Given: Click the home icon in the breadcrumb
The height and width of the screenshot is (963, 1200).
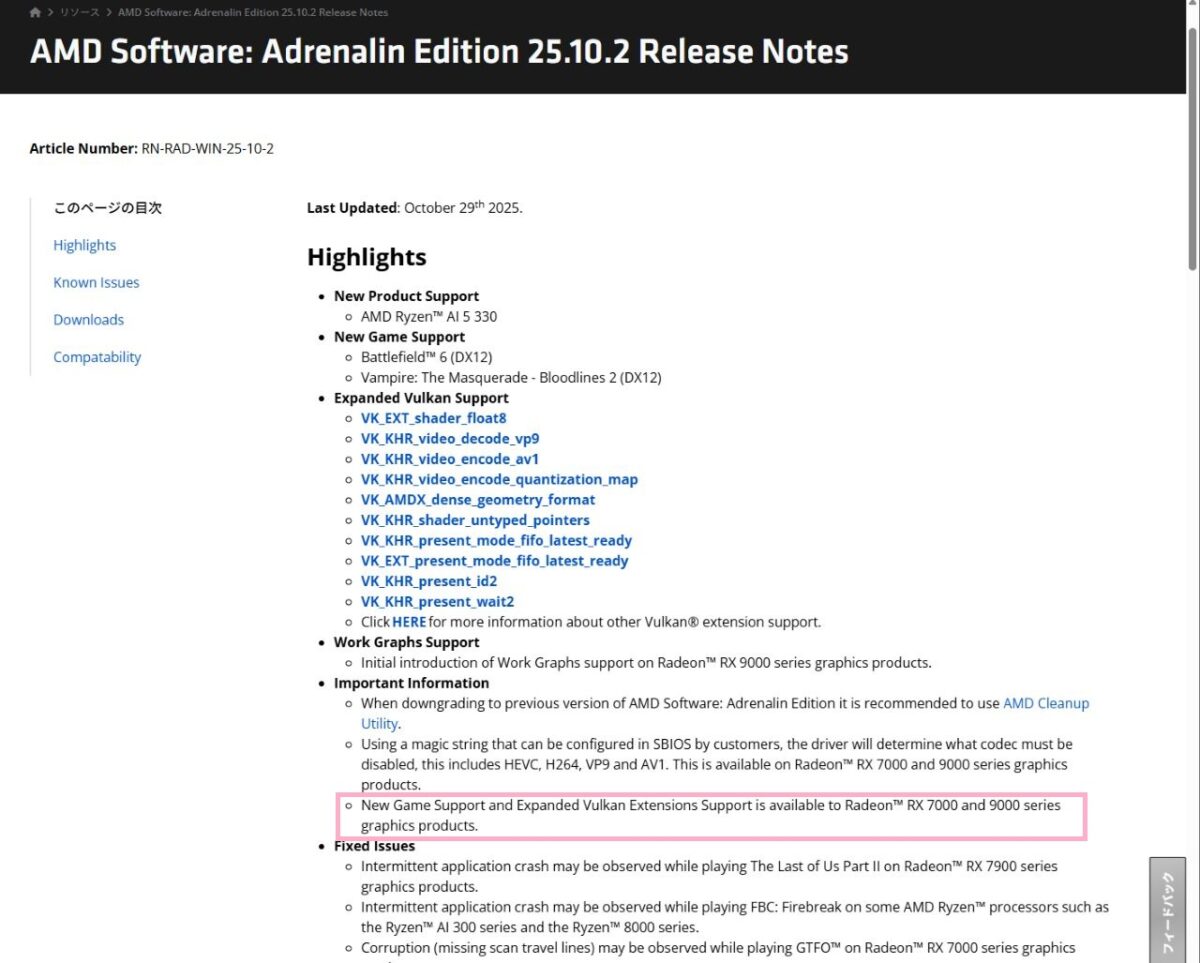Looking at the screenshot, I should (34, 12).
